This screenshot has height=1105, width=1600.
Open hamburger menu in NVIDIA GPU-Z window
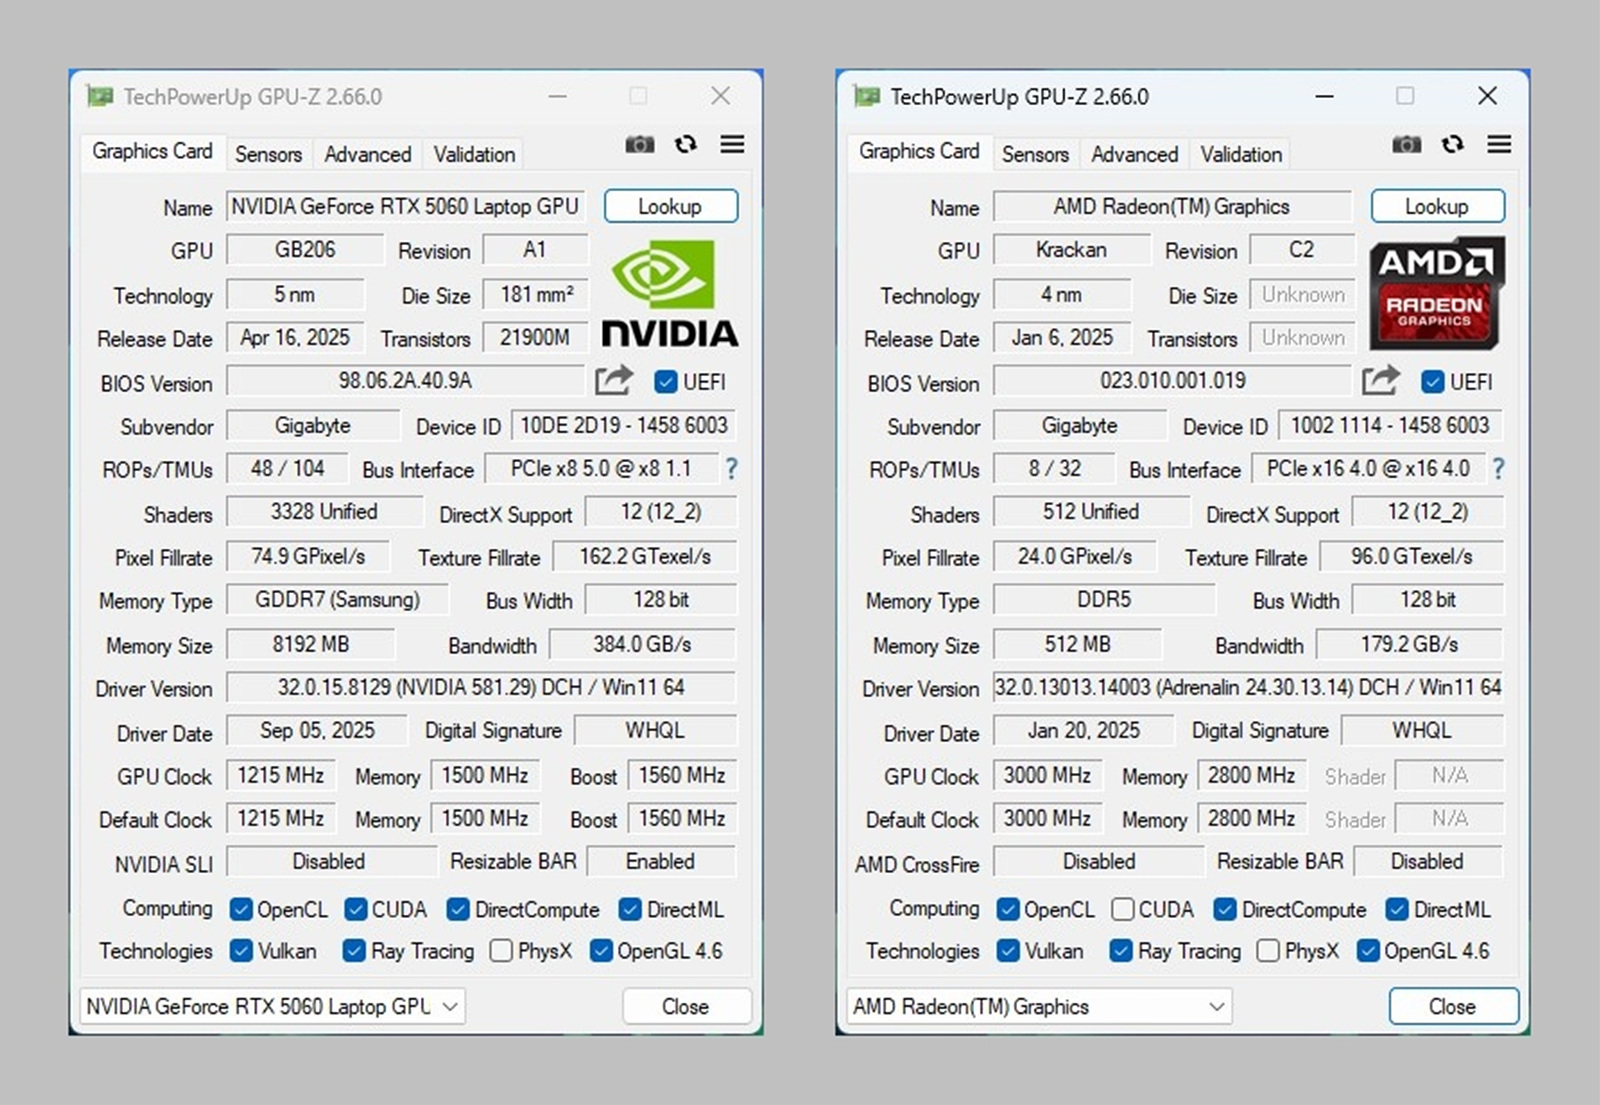[x=732, y=145]
